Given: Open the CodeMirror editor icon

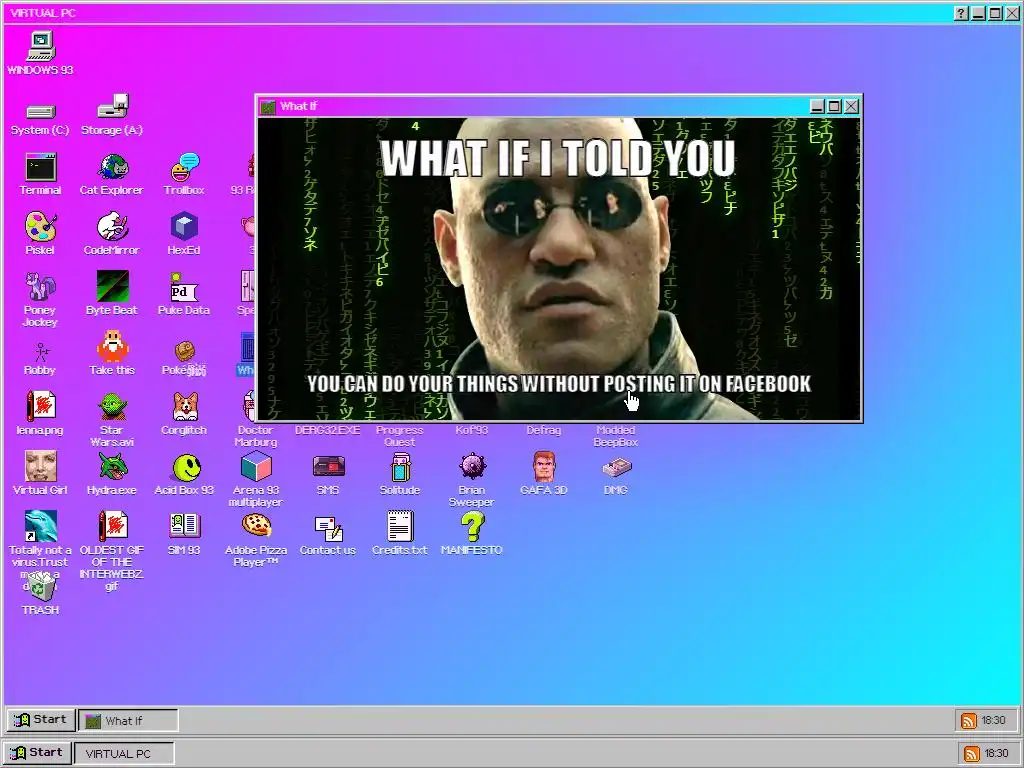Looking at the screenshot, I should (112, 227).
